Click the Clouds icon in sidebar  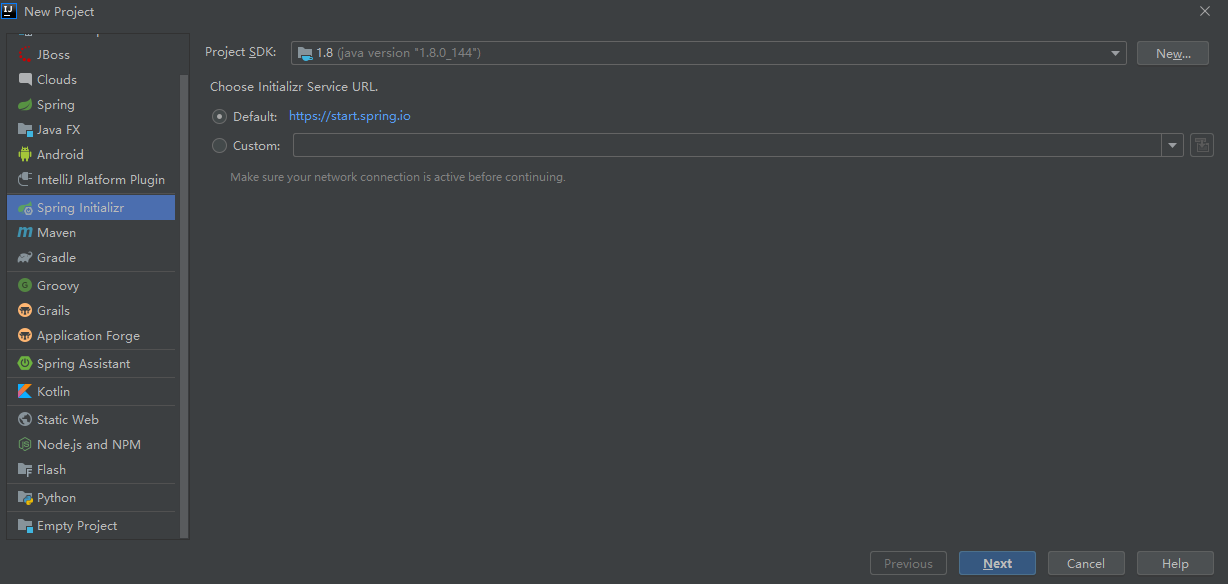[x=25, y=80]
